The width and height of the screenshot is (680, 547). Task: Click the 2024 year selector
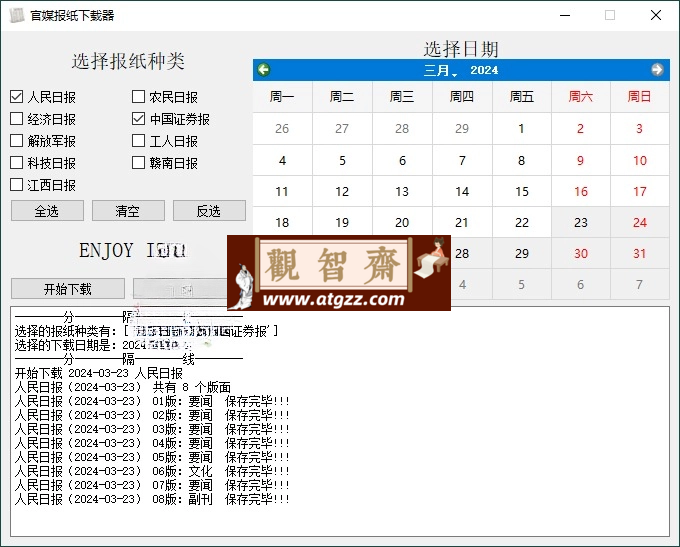pos(484,70)
